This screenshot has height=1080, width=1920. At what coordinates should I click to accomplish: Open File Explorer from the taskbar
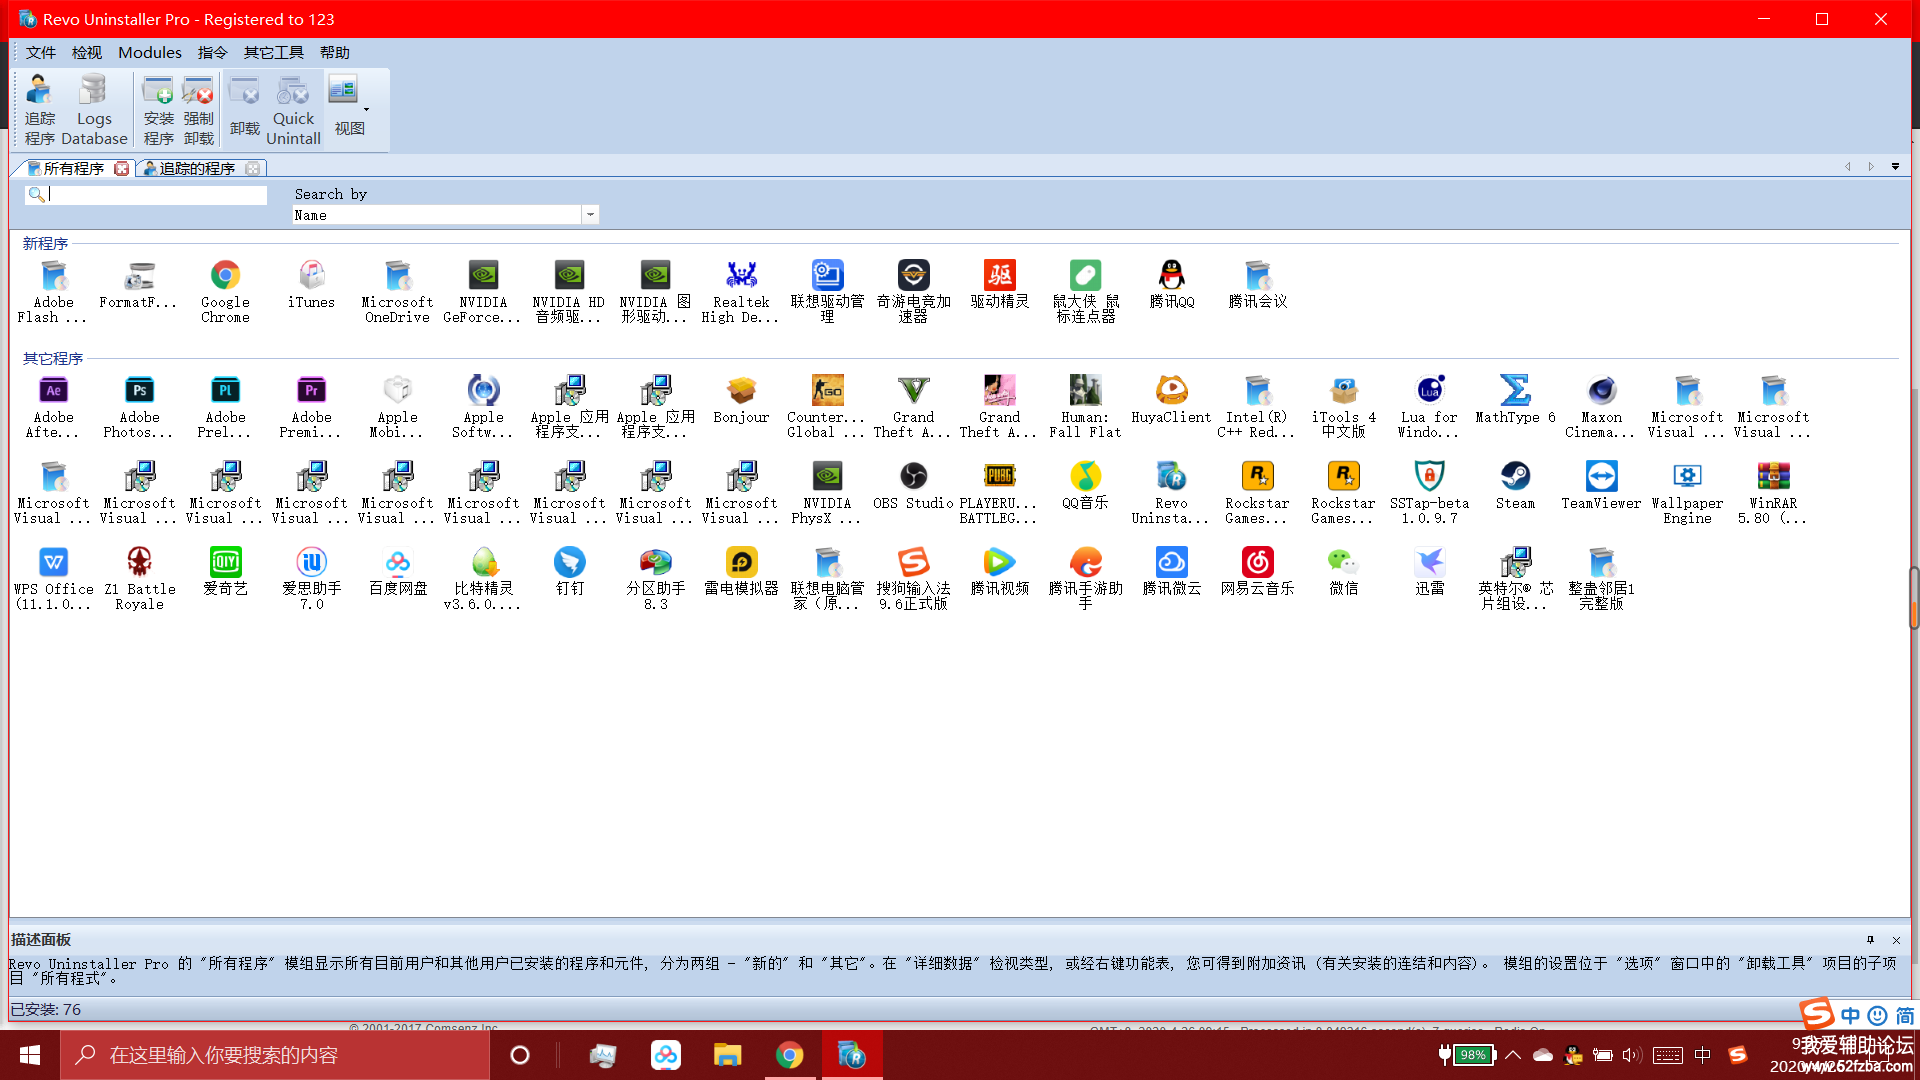point(727,1055)
